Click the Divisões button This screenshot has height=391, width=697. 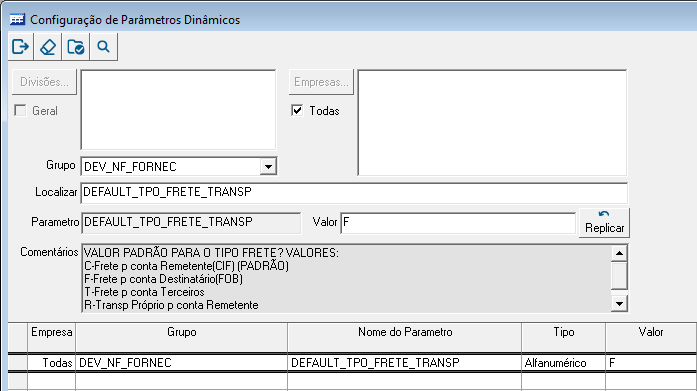pos(44,82)
